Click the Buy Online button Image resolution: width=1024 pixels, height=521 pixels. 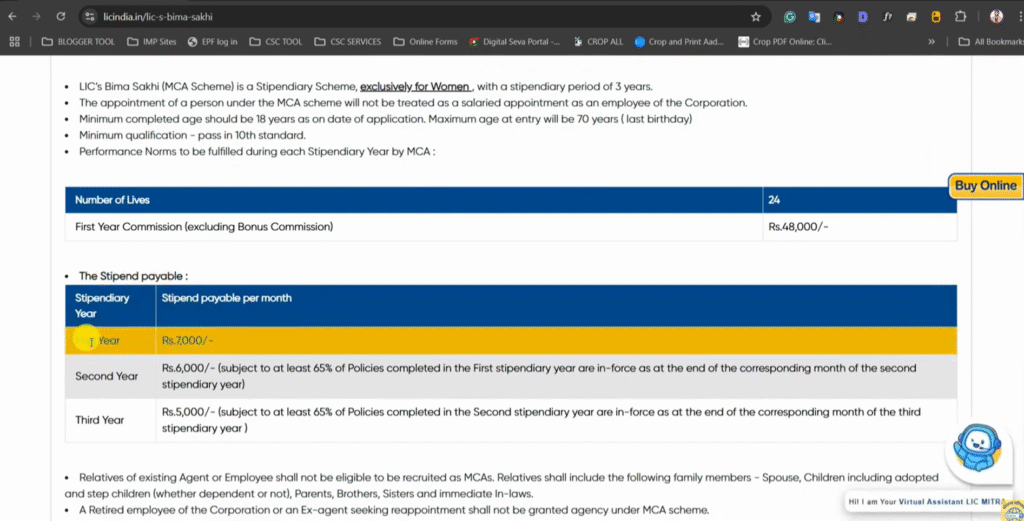[985, 185]
